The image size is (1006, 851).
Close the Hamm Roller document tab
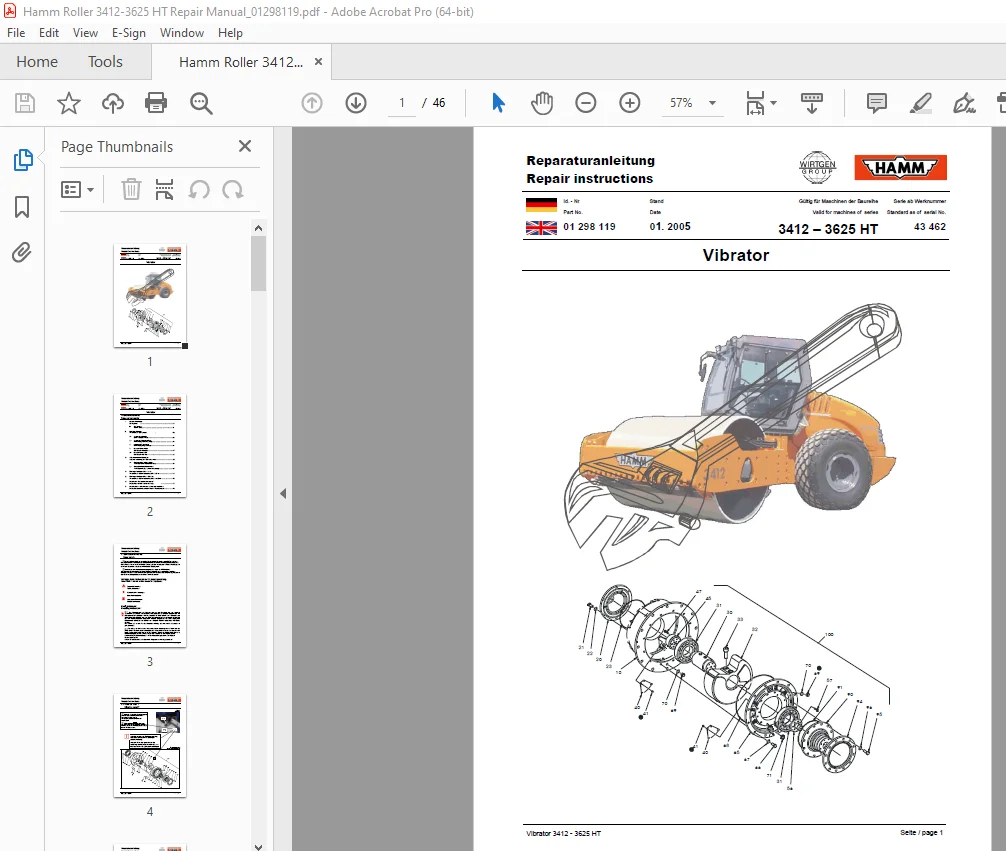(318, 62)
